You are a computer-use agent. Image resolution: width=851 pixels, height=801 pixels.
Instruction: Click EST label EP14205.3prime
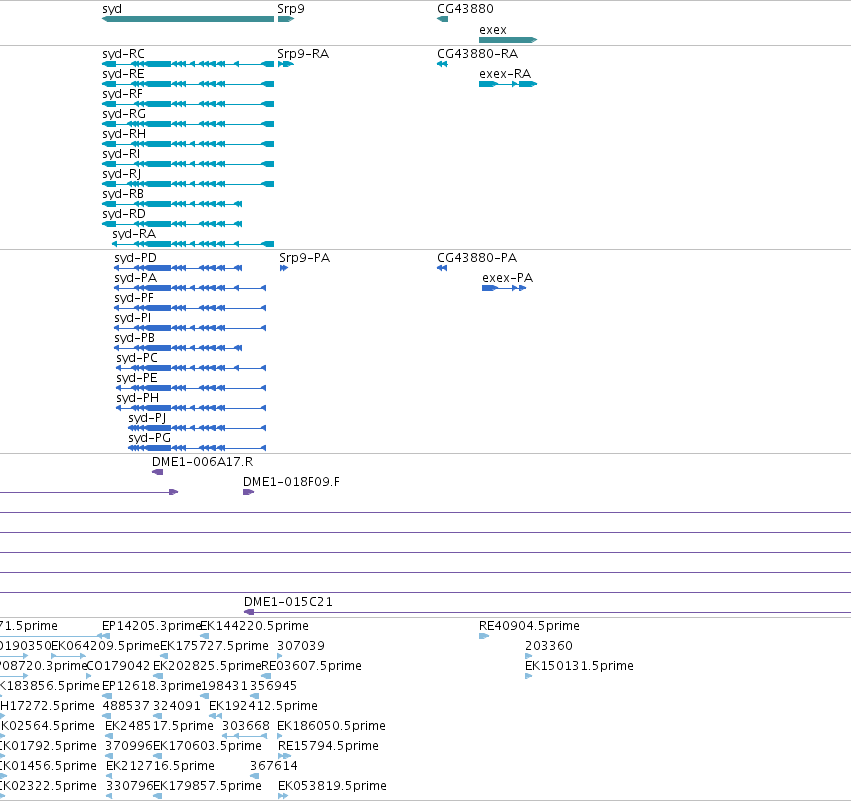point(151,626)
